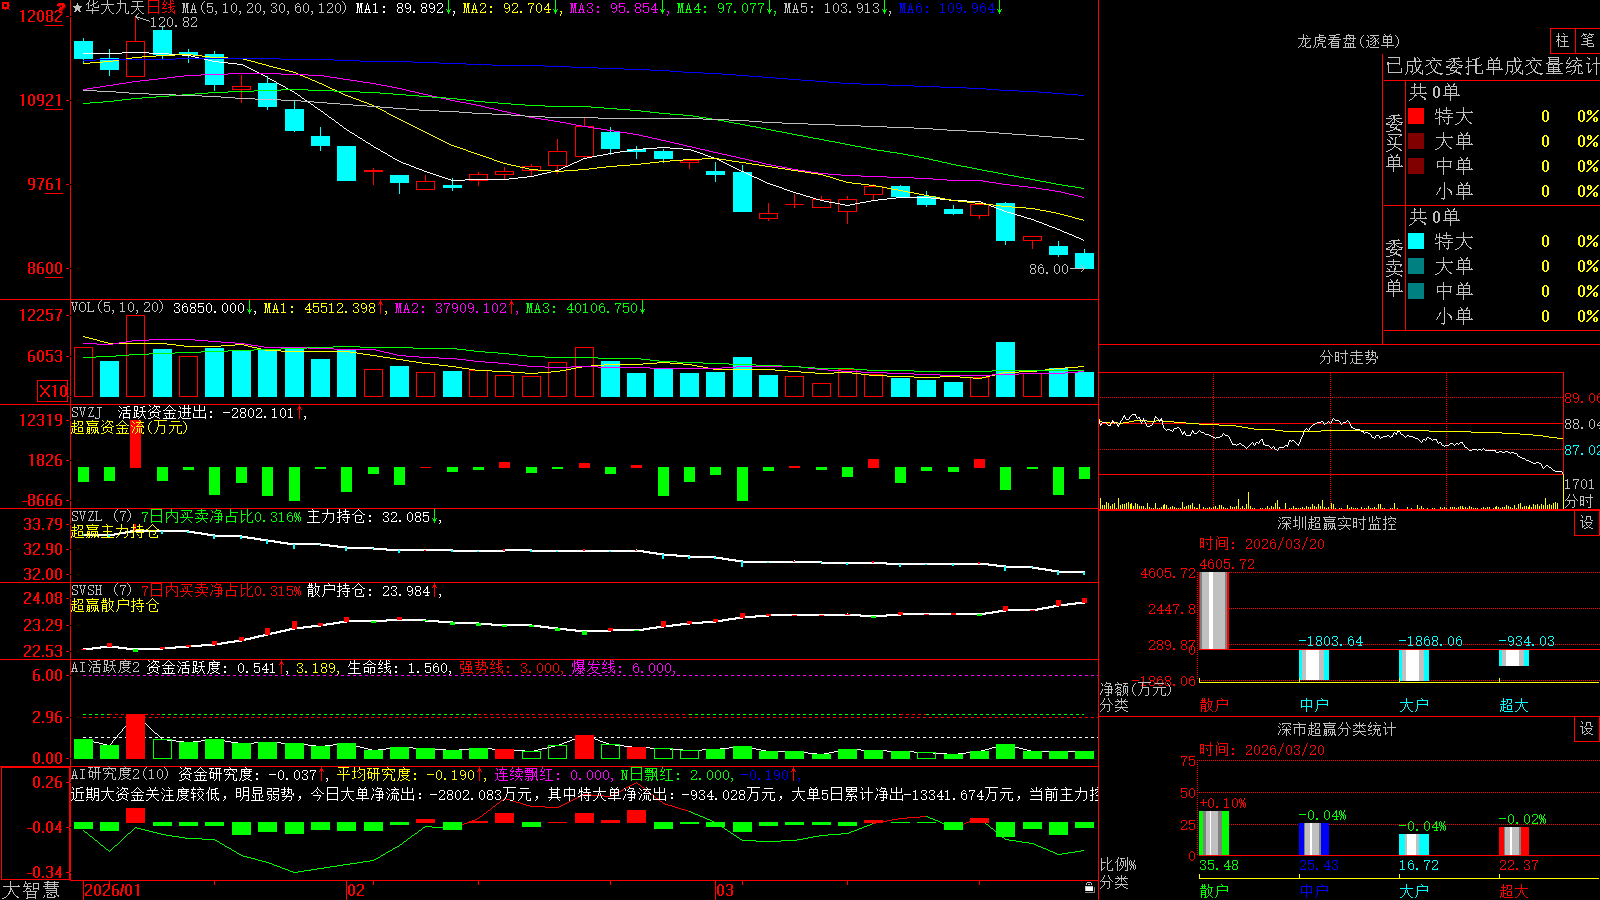Click the 散户持仓: 23.984 value
Viewport: 1600px width, 900px height.
pos(368,591)
